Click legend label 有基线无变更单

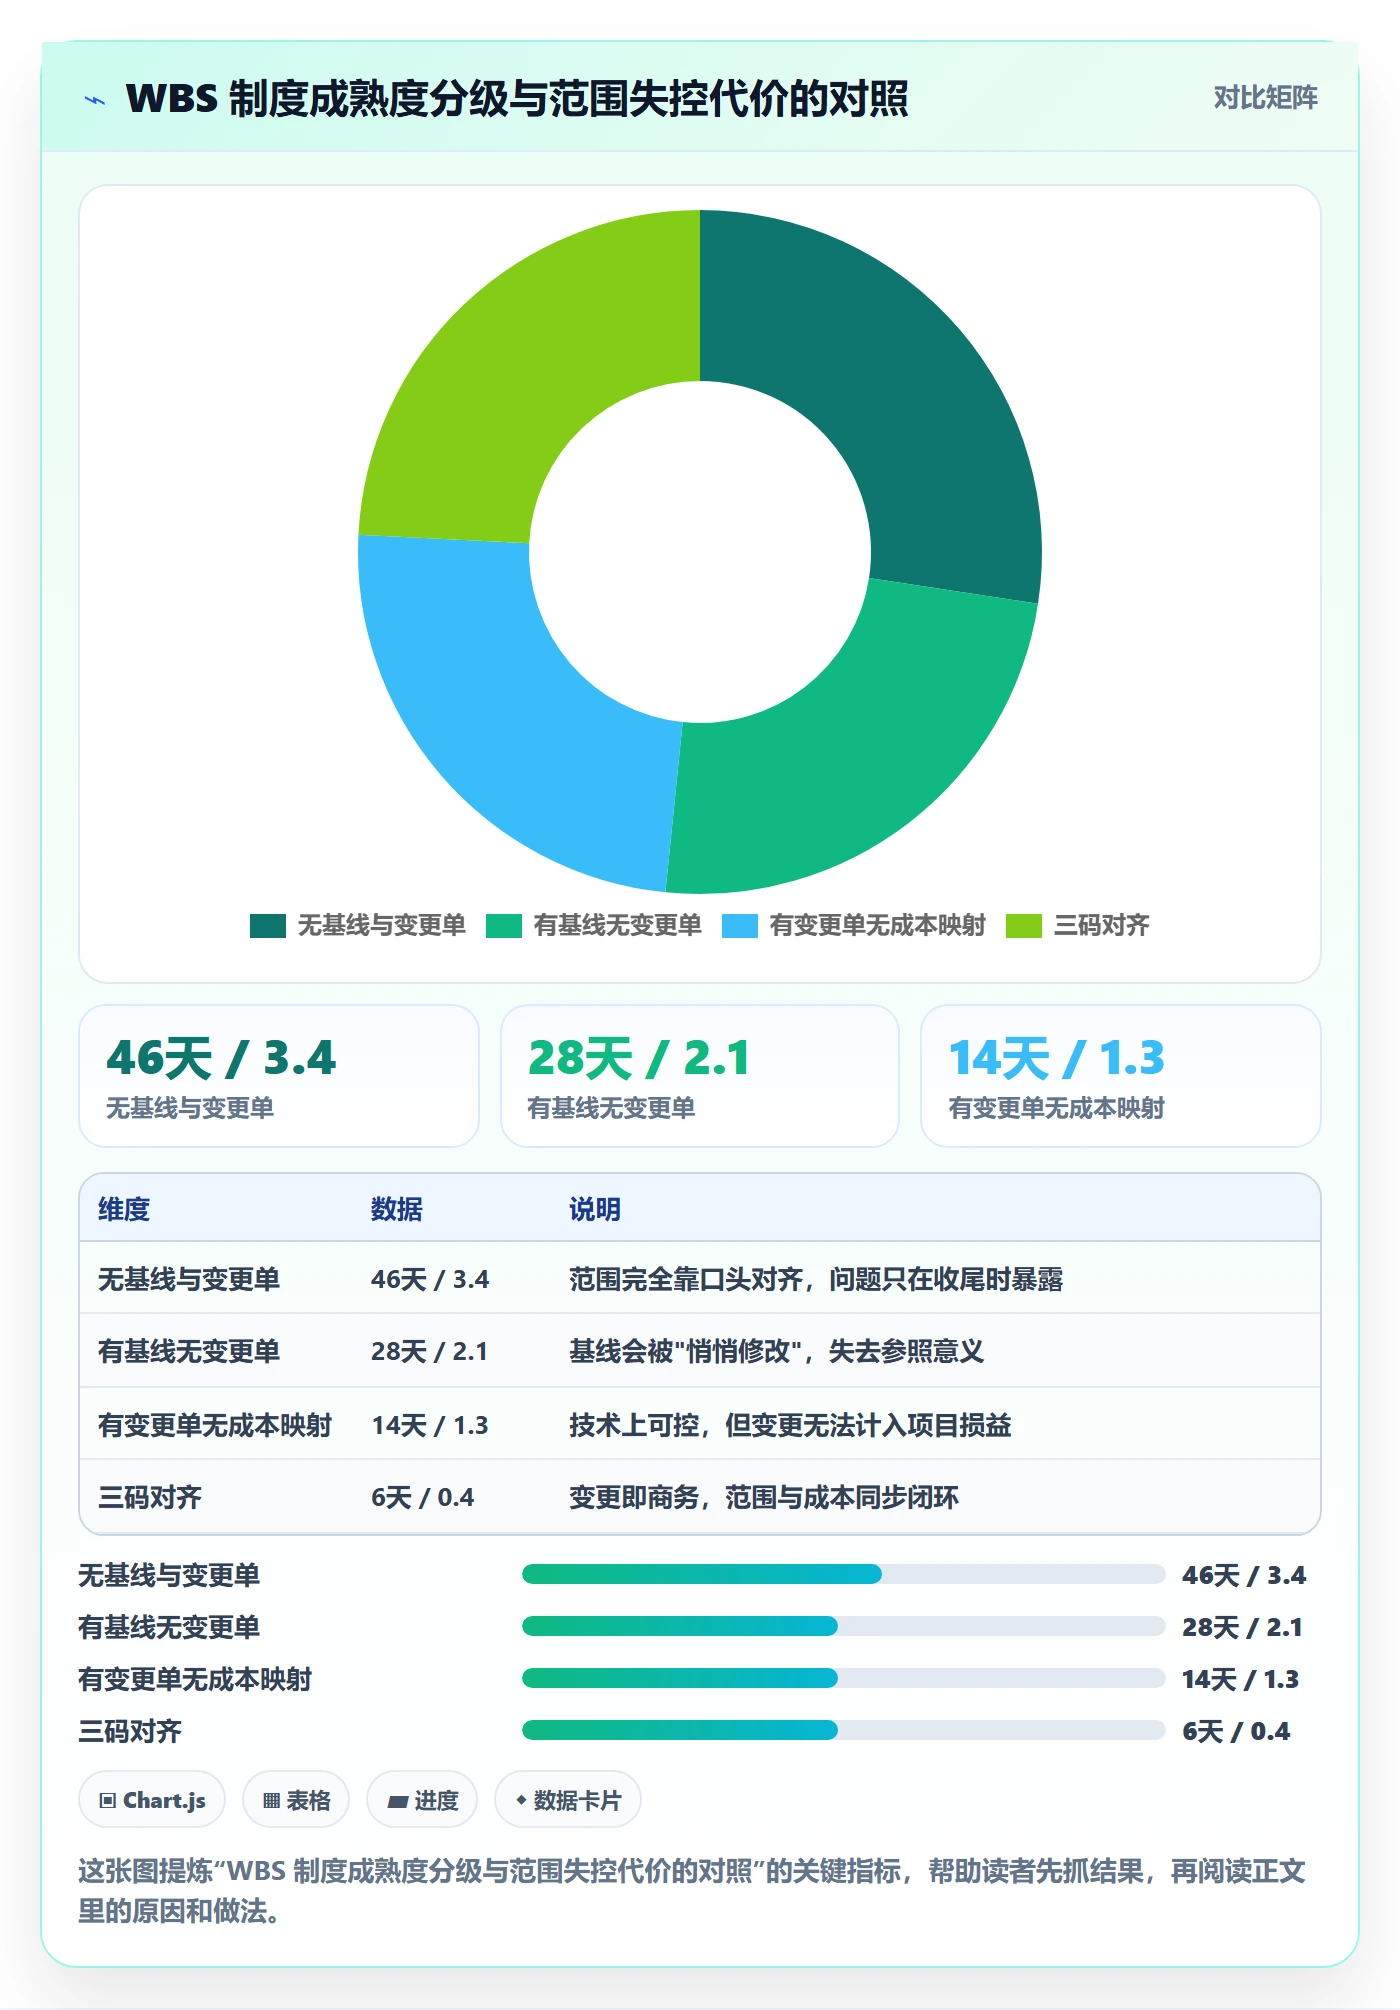click(x=618, y=925)
